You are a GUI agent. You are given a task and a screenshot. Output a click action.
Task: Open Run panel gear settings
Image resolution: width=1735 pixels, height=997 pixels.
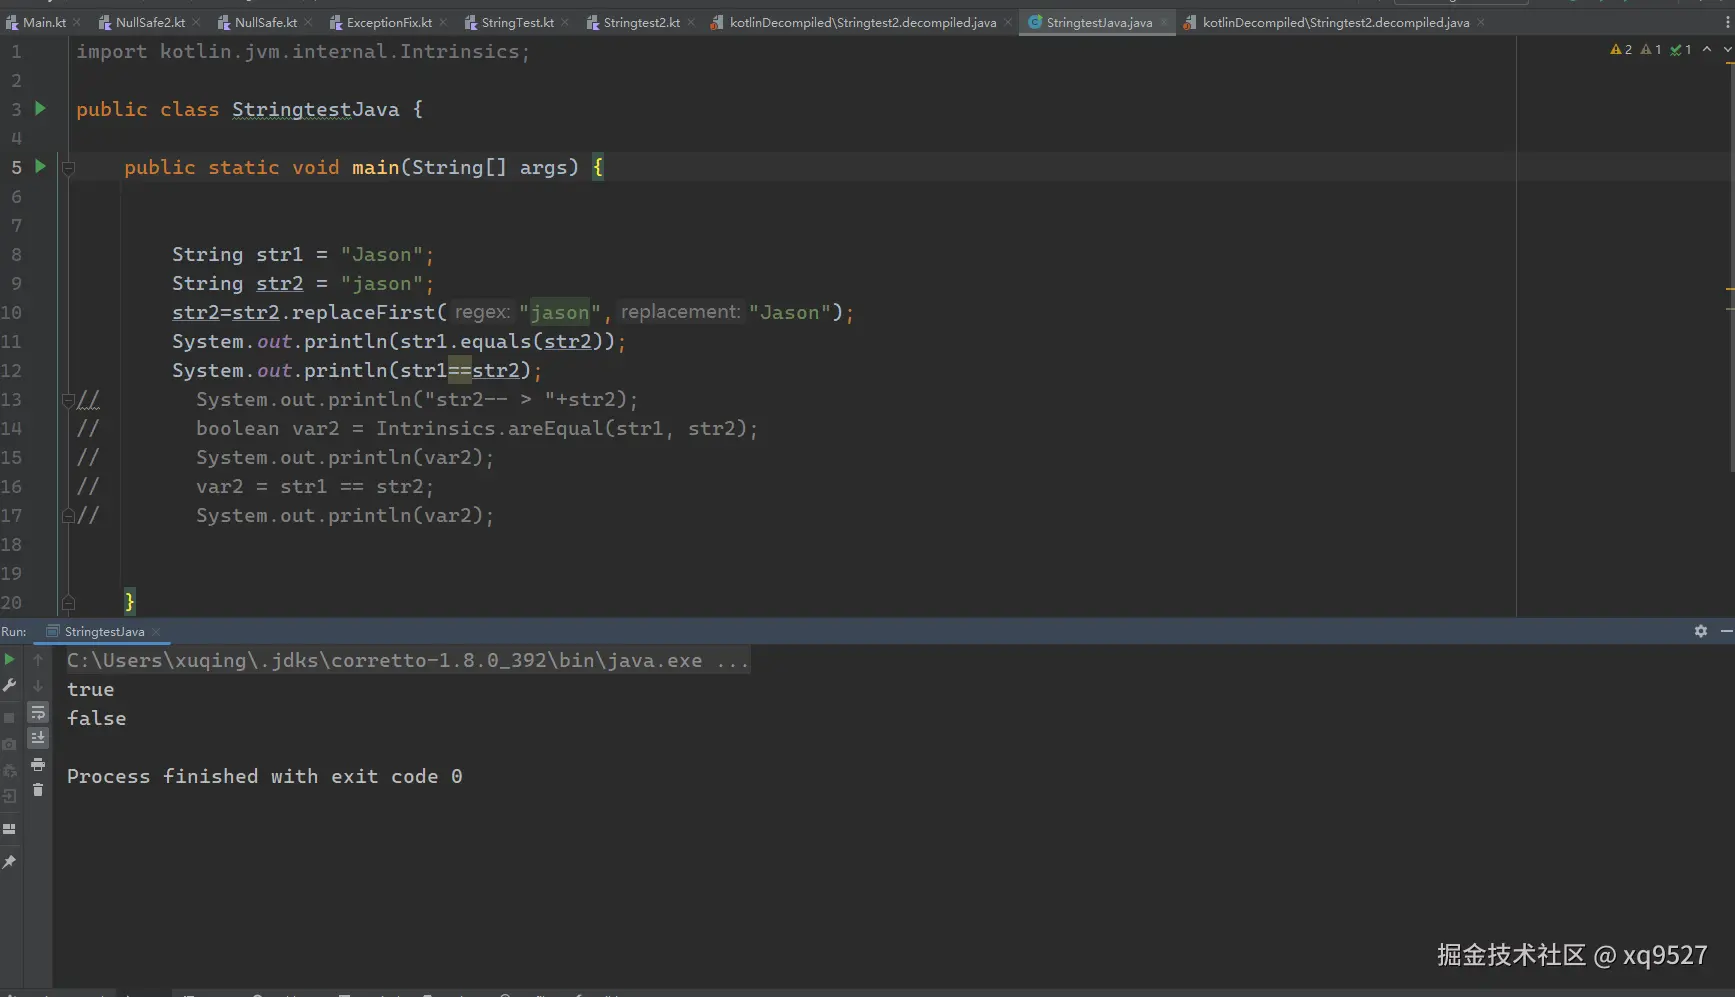(1701, 631)
